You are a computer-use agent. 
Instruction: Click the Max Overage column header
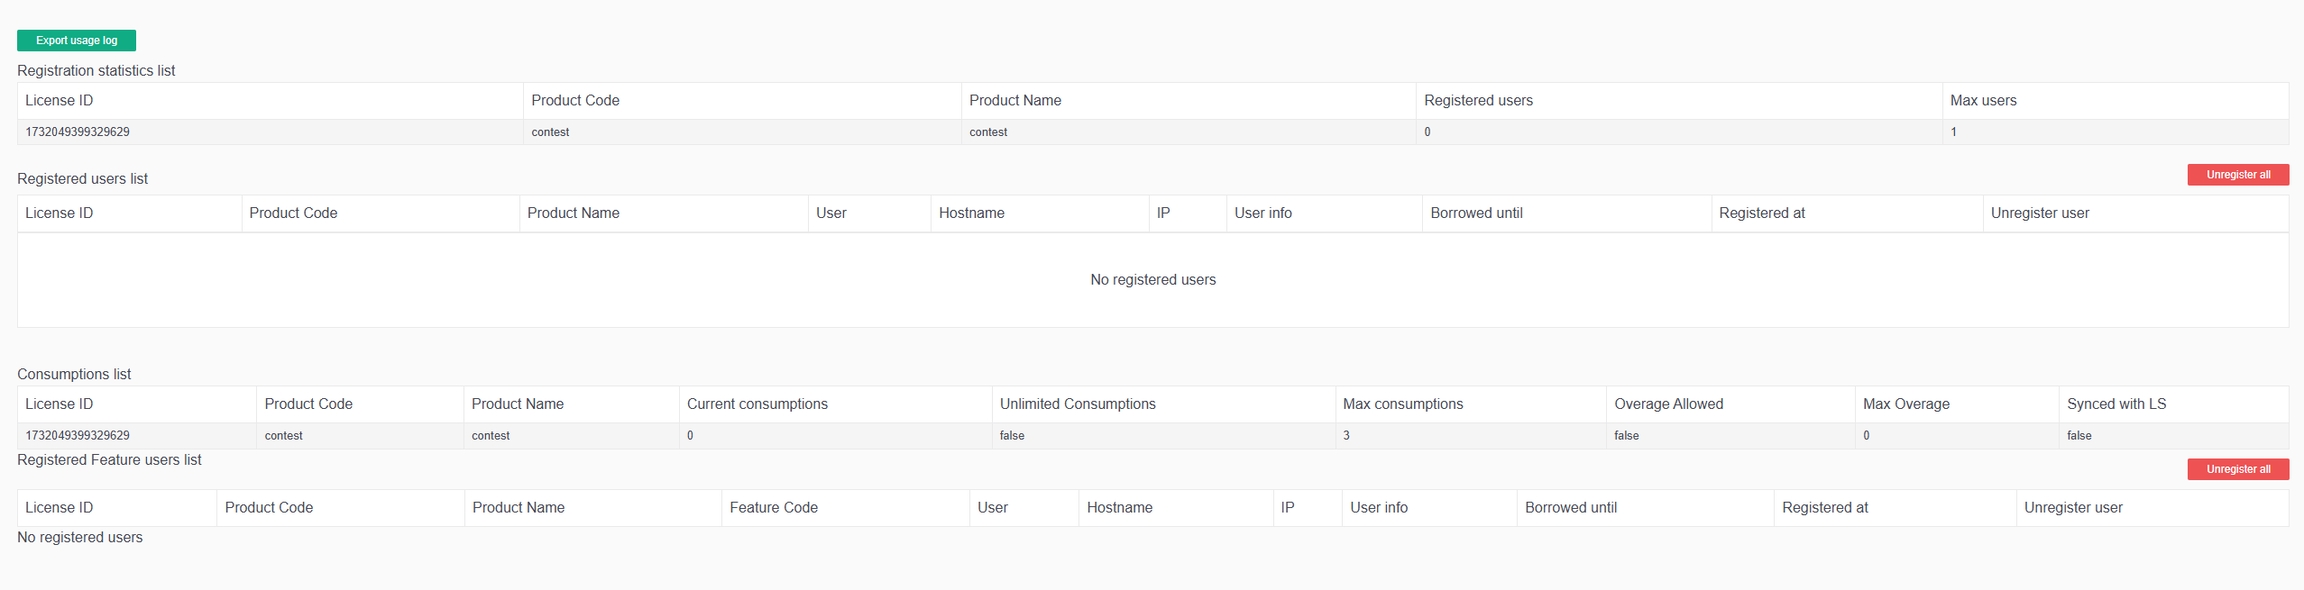coord(1906,404)
